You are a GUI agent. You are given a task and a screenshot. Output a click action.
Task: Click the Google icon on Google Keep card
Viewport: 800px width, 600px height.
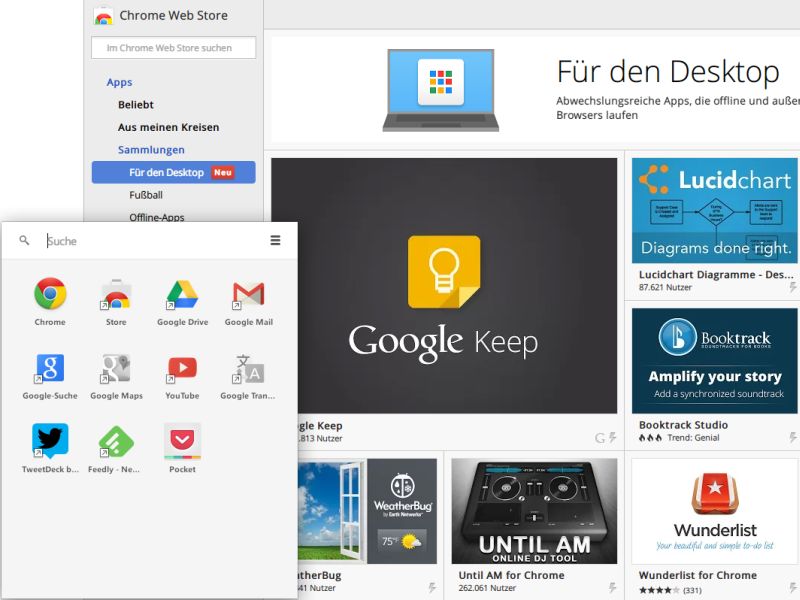[600, 438]
